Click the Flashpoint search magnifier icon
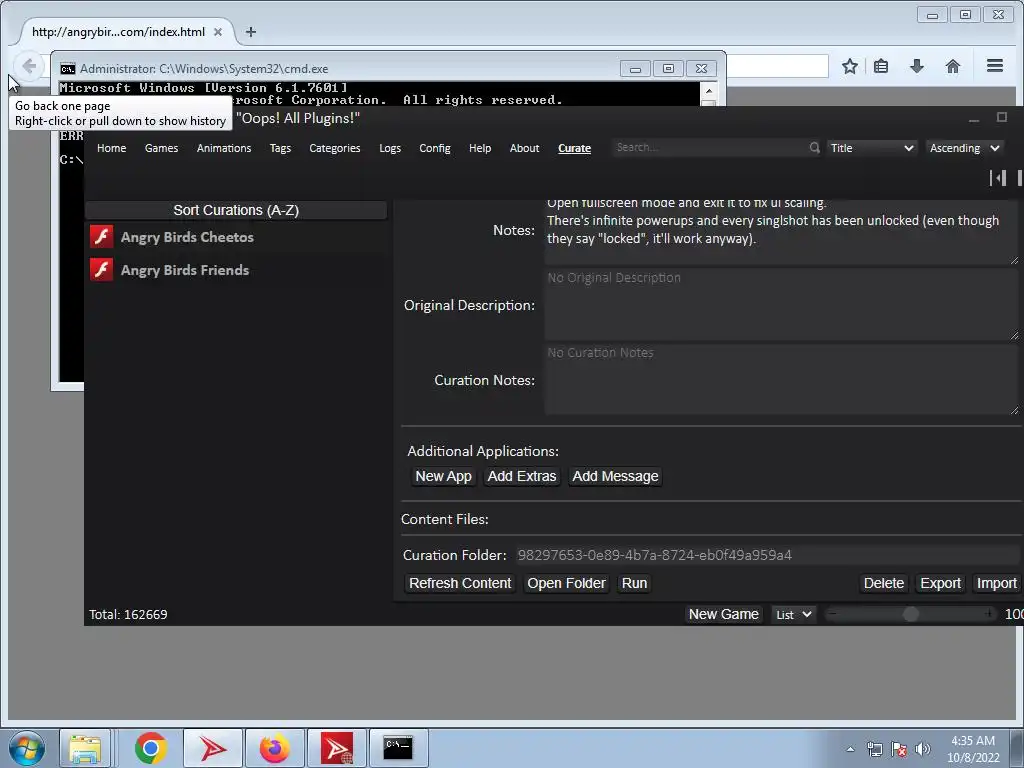1024x768 pixels. click(x=814, y=148)
